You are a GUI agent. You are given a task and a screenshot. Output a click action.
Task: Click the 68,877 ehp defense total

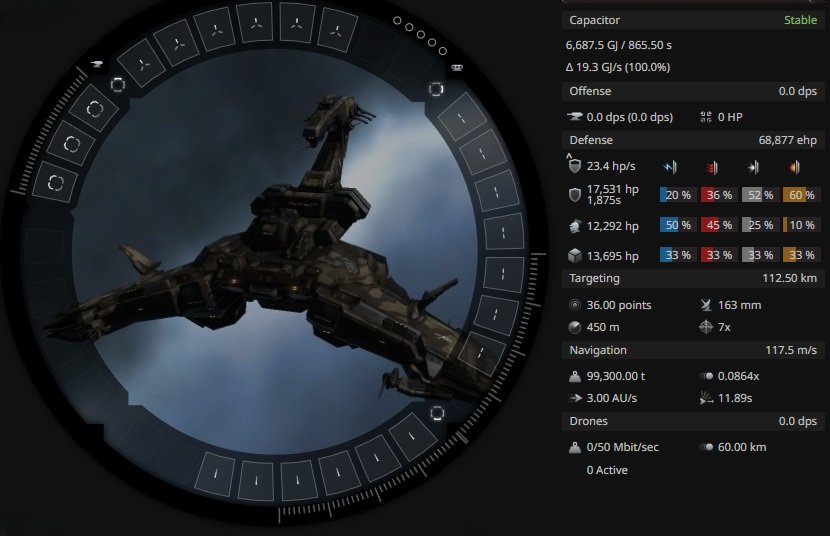788,140
